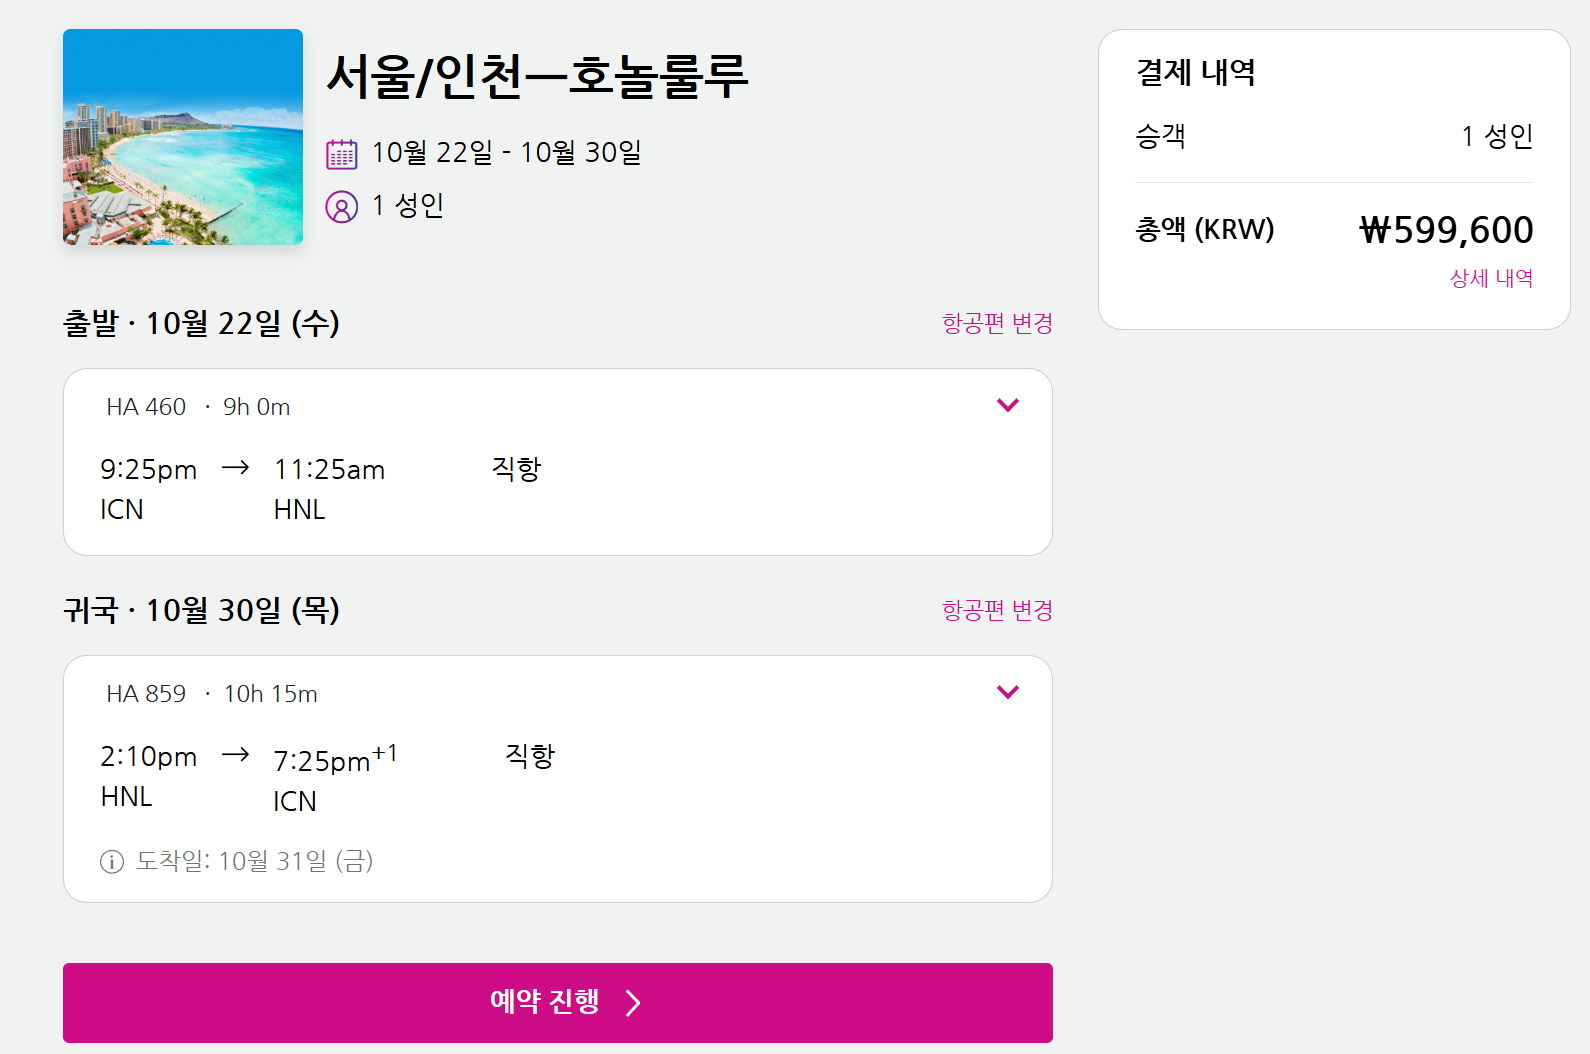Screen dimensions: 1590x1054
Task: Click the arrow between 9:25pm and 11:25am
Action: tap(235, 468)
